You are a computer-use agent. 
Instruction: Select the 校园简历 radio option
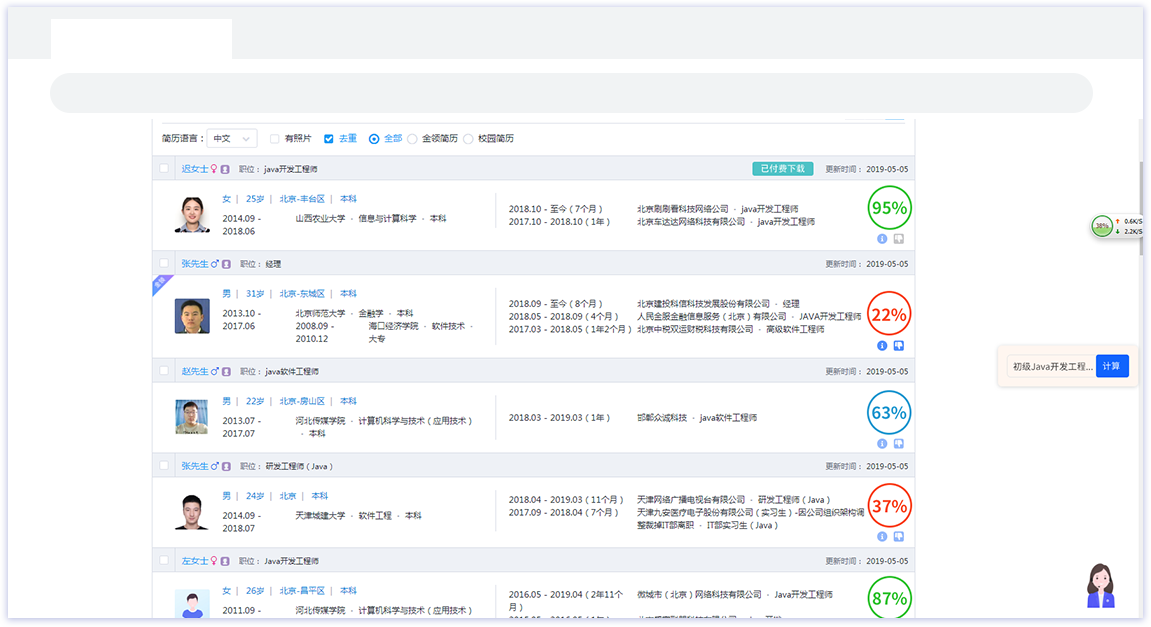[x=468, y=139]
